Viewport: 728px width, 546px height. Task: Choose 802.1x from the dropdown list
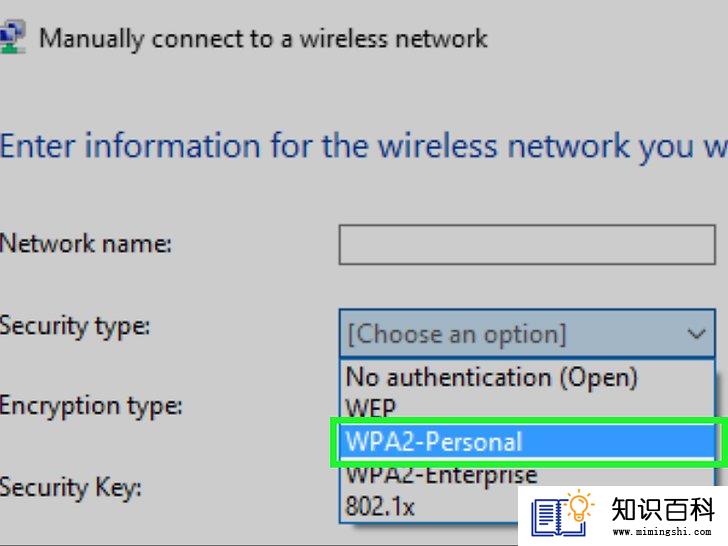pyautogui.click(x=380, y=506)
